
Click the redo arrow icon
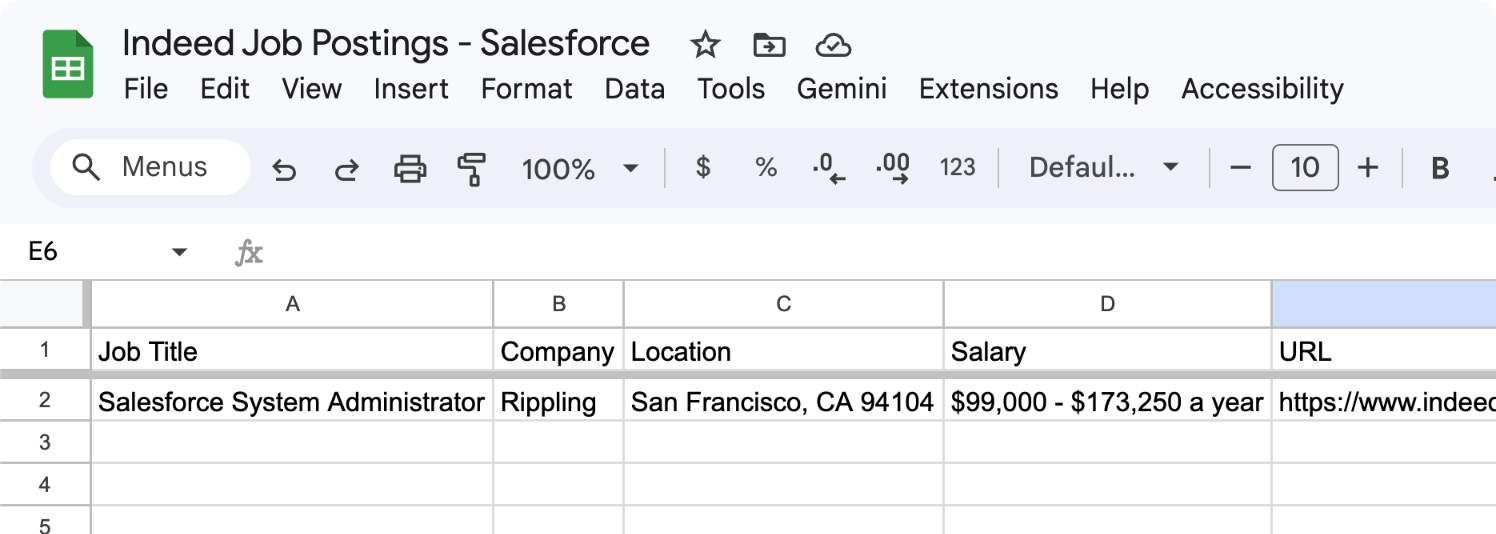click(346, 169)
